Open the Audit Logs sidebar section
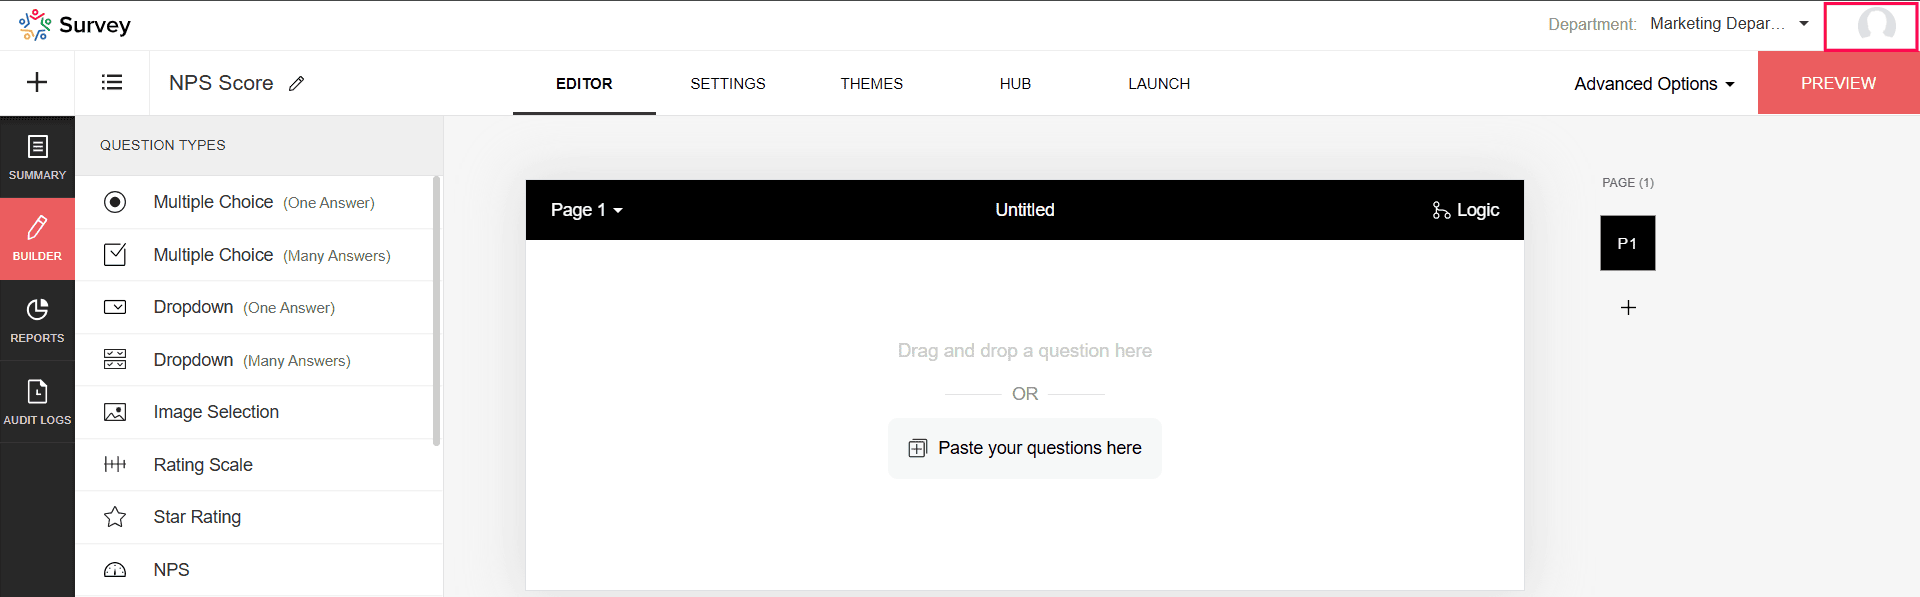 (x=37, y=402)
